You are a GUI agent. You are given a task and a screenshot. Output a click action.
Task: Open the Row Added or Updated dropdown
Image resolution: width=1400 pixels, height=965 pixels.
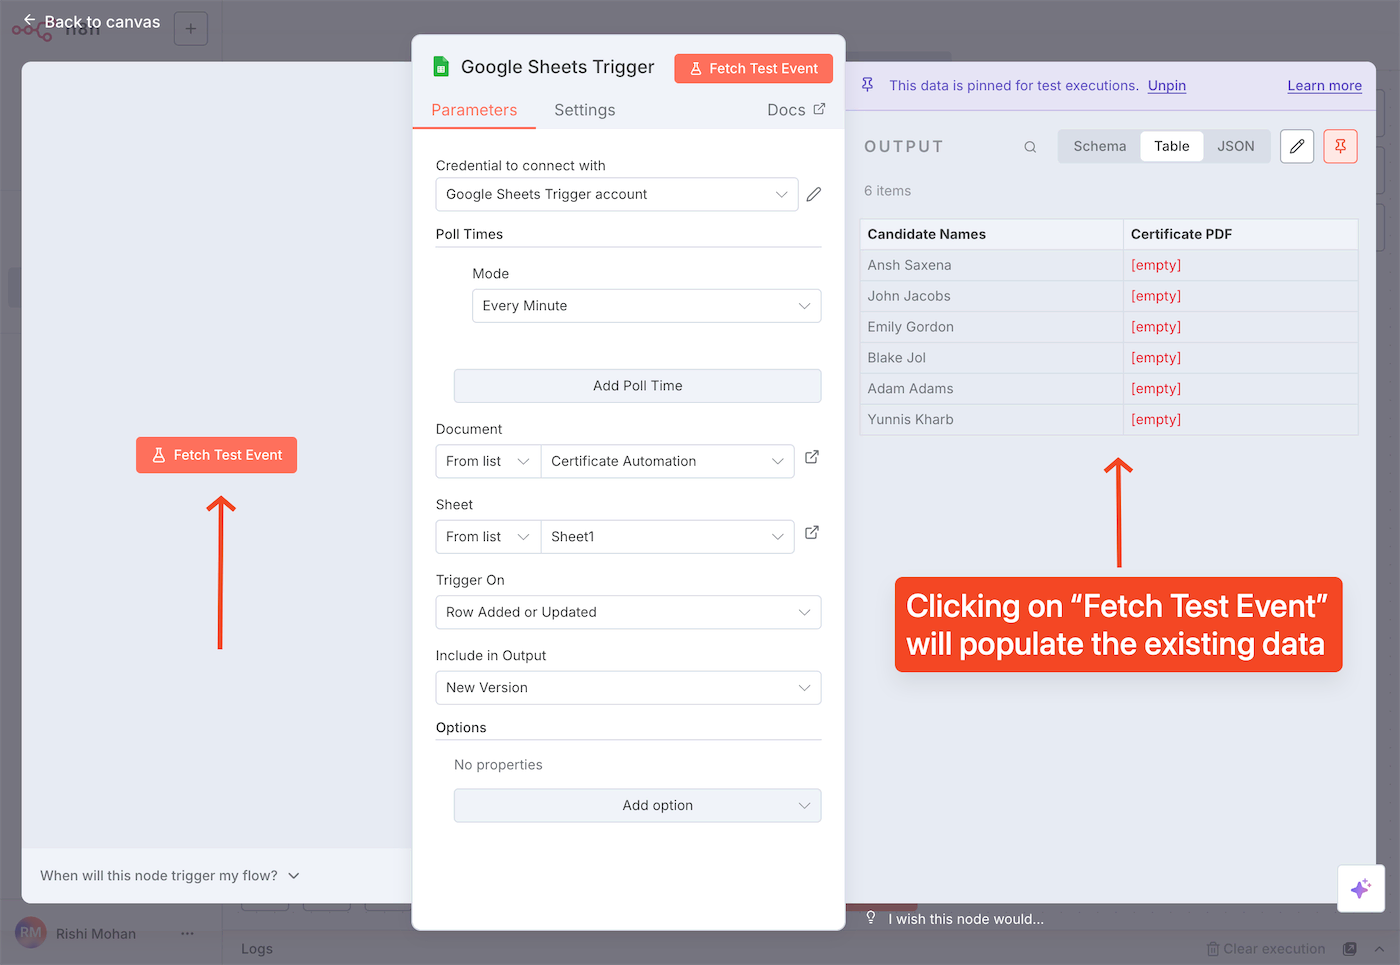pos(629,612)
